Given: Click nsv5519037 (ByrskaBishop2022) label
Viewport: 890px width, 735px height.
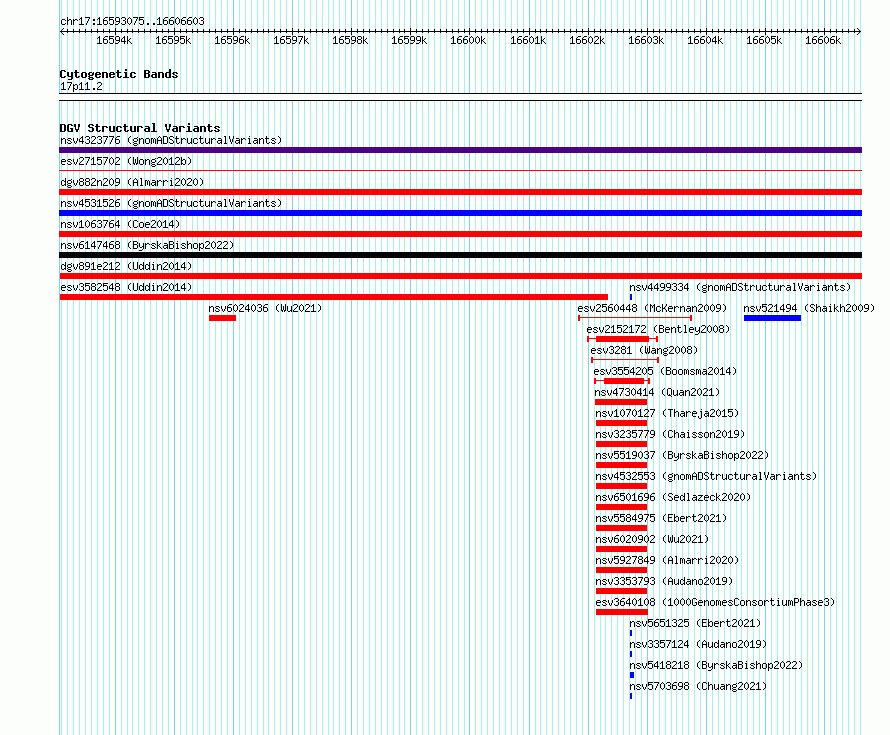Looking at the screenshot, I should [682, 455].
